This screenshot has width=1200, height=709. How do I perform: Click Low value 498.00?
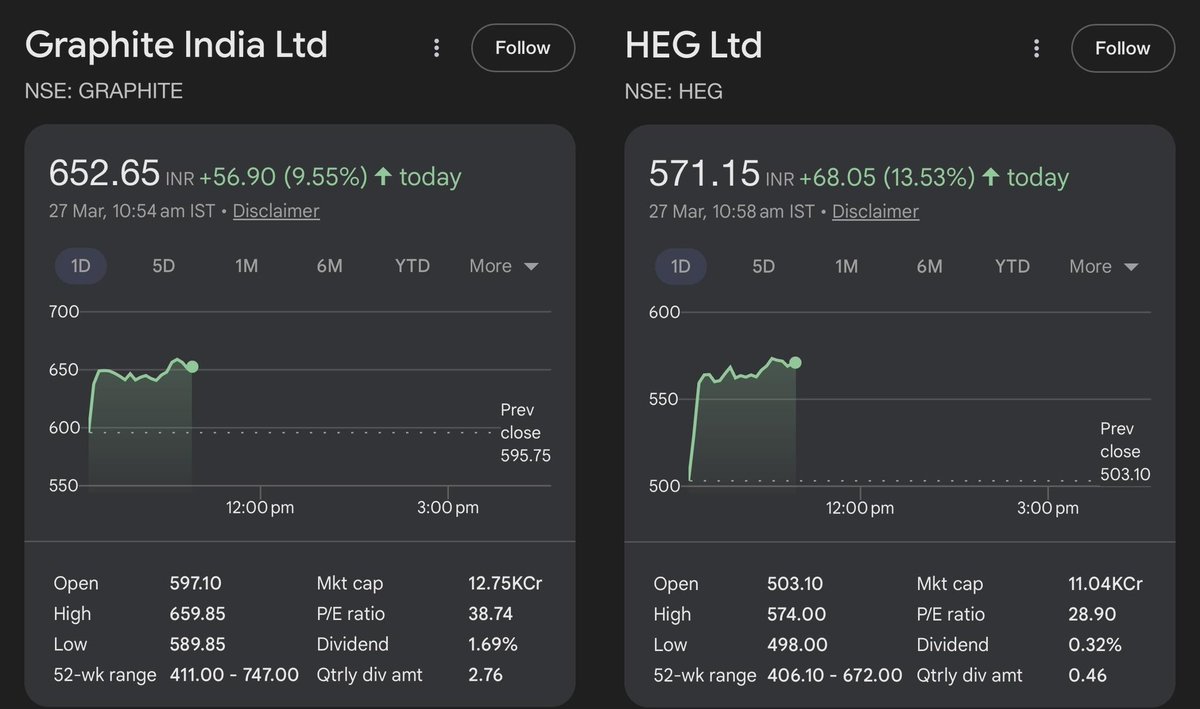[x=796, y=645]
